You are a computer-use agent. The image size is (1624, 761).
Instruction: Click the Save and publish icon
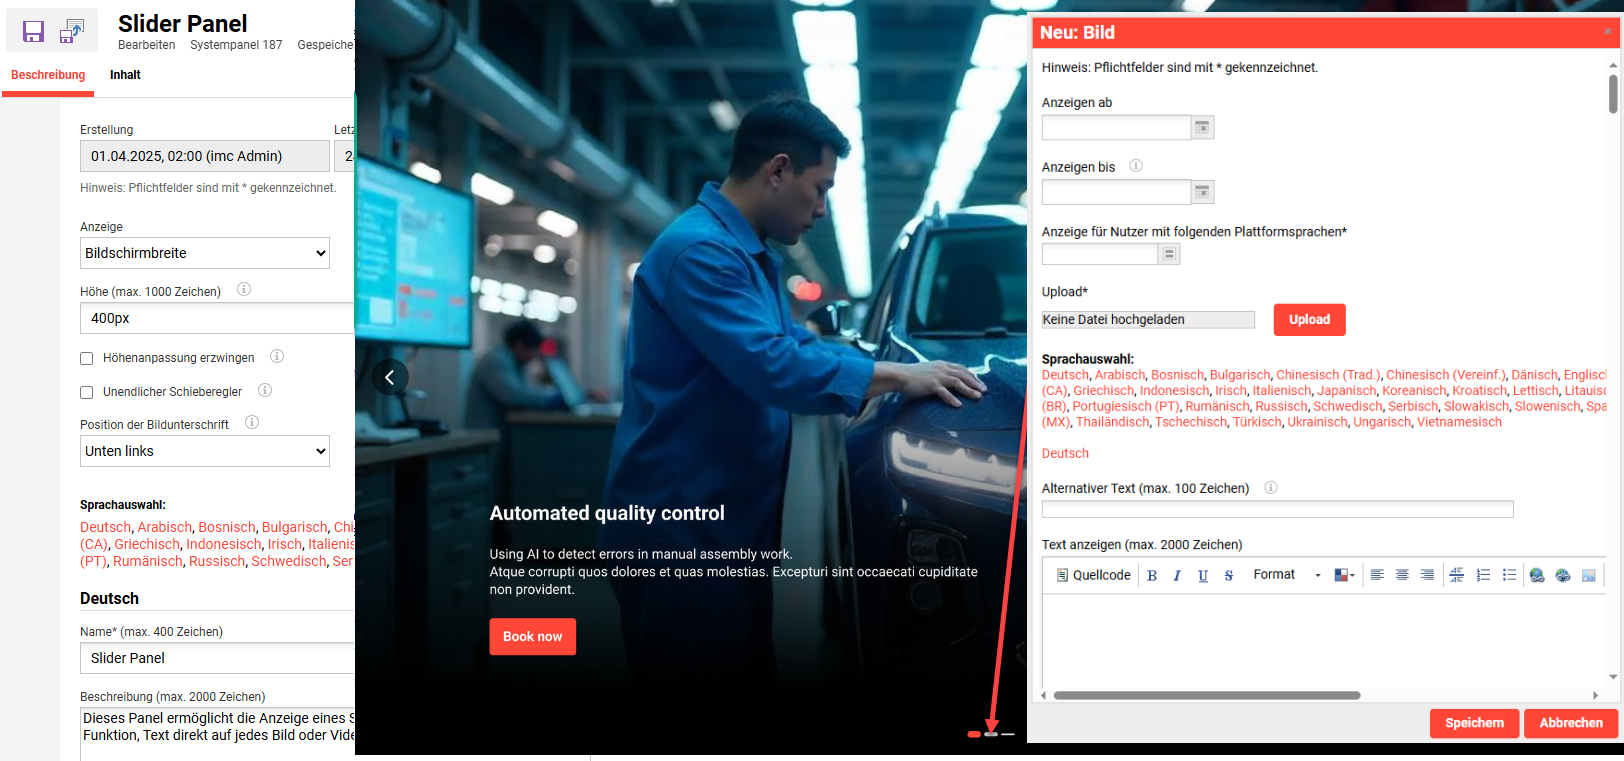coord(72,31)
